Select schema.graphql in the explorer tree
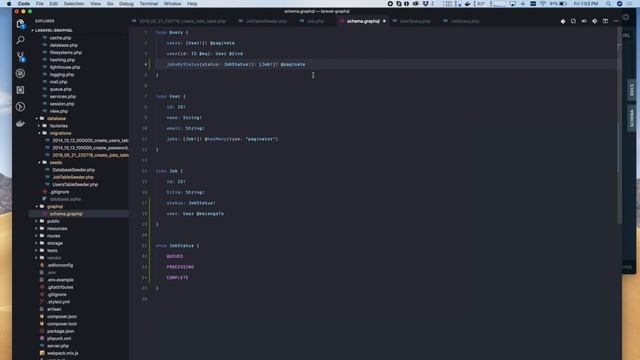The width and height of the screenshot is (640, 360). coord(66,214)
